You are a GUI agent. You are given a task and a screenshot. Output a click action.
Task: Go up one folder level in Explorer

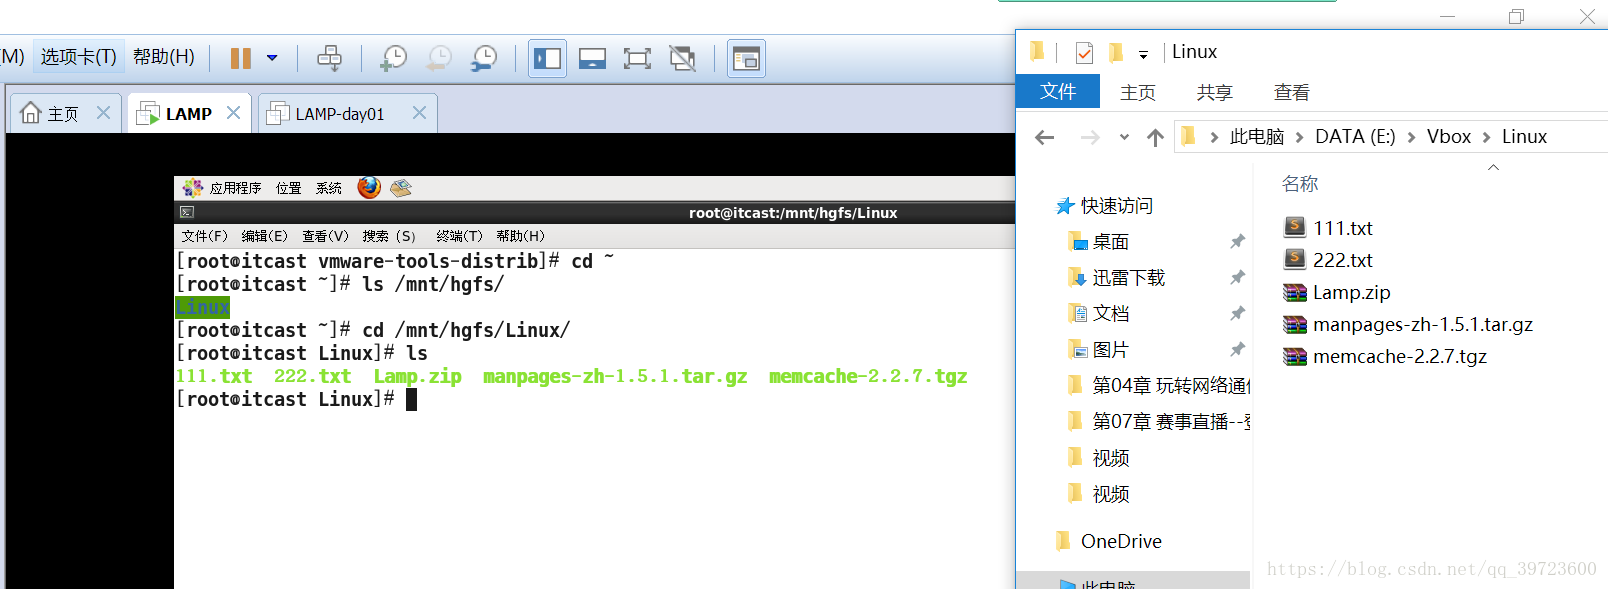1155,137
